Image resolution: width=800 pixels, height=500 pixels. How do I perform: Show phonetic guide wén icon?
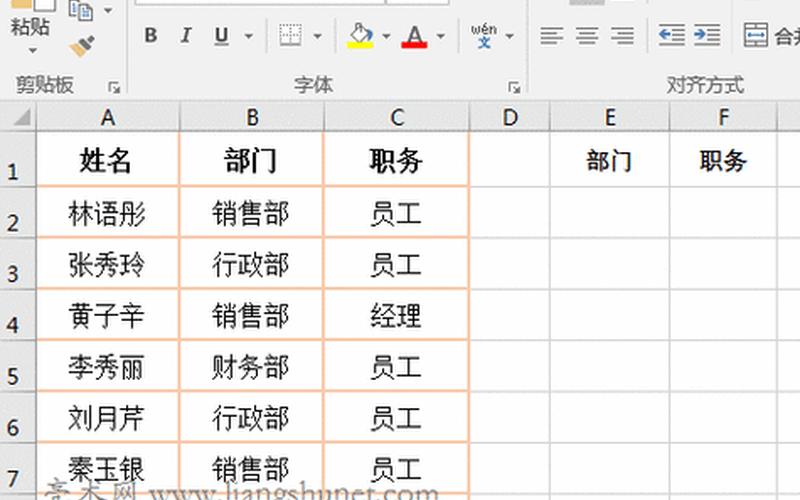[484, 36]
